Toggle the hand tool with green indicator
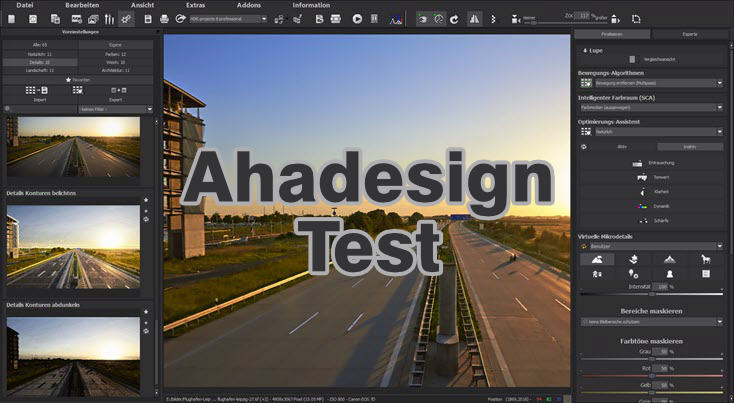734x403 pixels. pyautogui.click(x=422, y=19)
